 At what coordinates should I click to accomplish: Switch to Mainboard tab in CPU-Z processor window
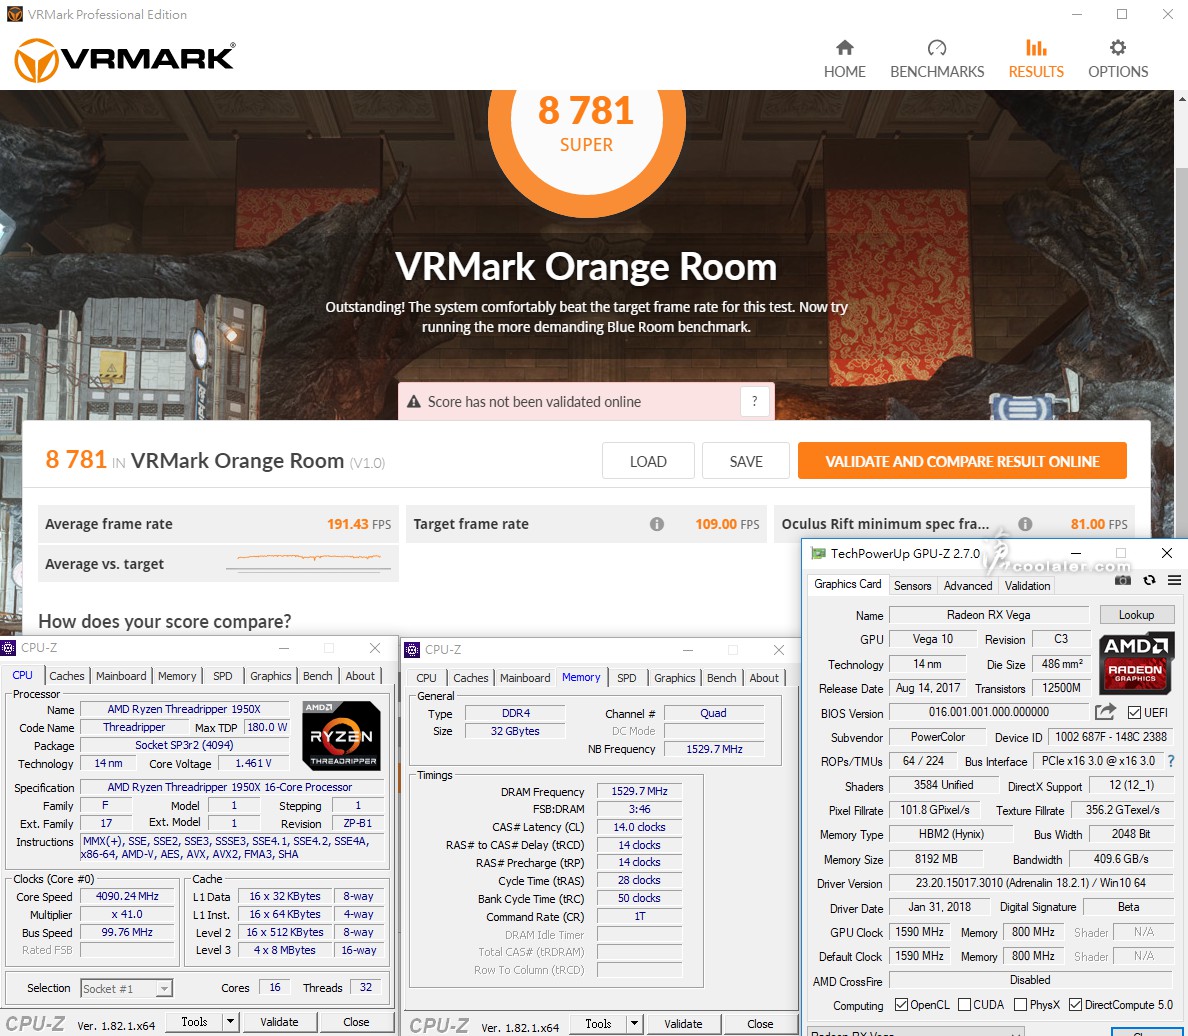[121, 676]
